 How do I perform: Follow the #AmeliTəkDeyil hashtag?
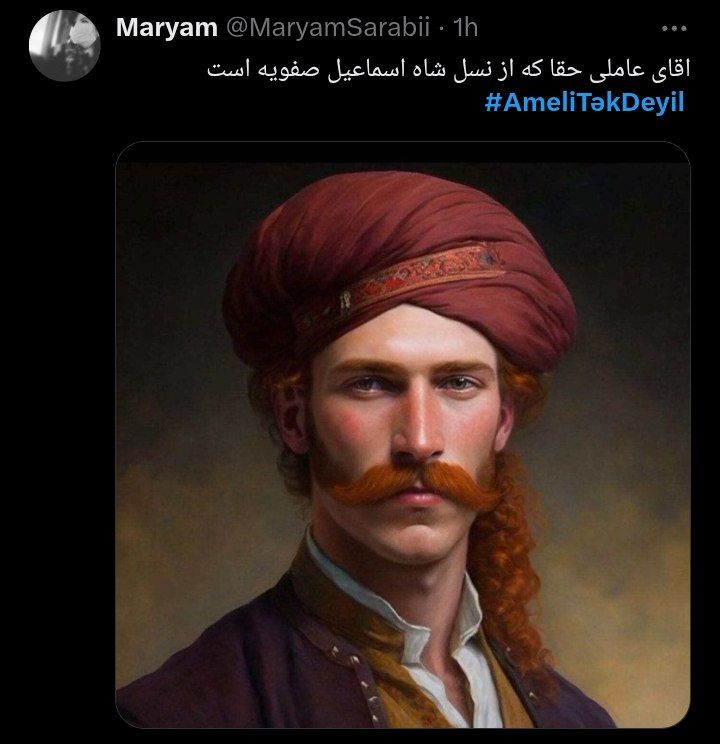point(584,102)
